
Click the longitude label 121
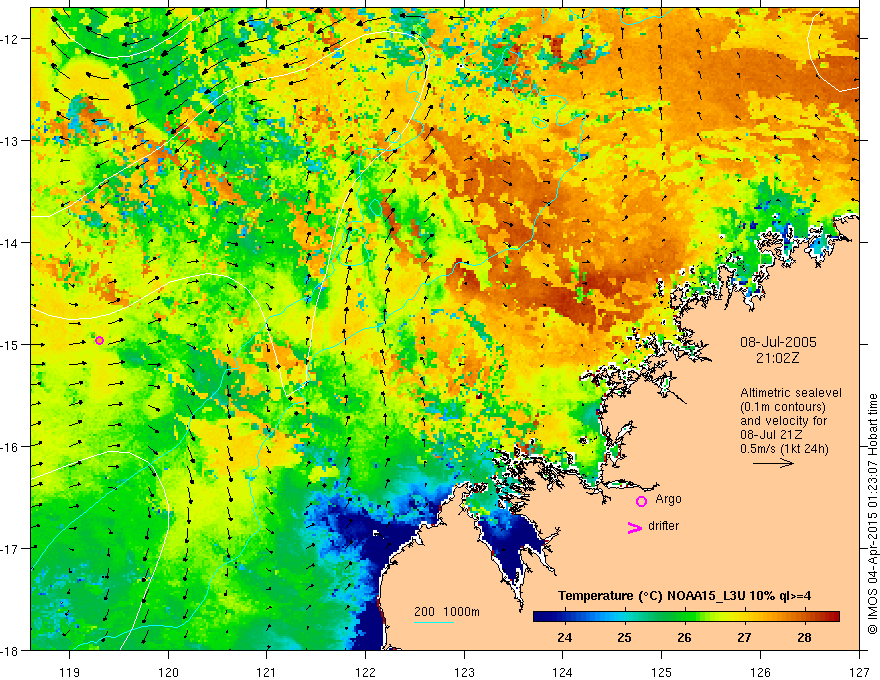tap(267, 672)
